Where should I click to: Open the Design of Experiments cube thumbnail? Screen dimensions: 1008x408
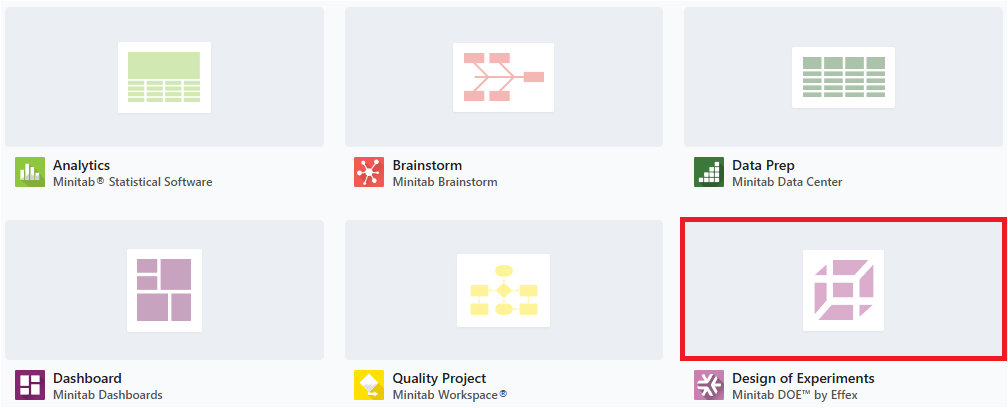(843, 290)
